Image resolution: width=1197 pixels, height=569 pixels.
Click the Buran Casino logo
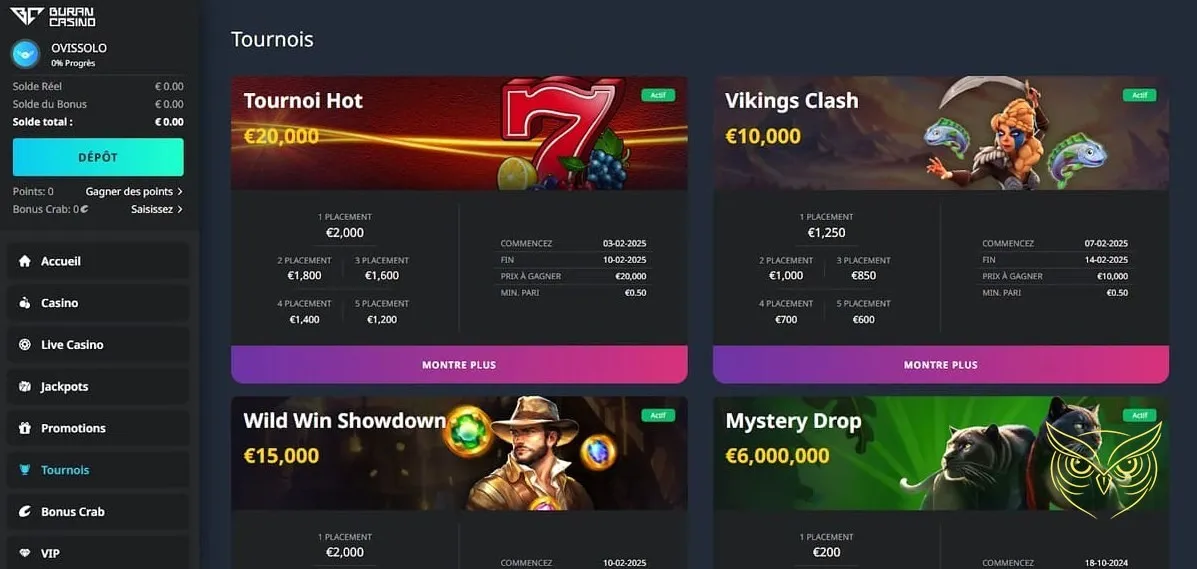coord(53,17)
